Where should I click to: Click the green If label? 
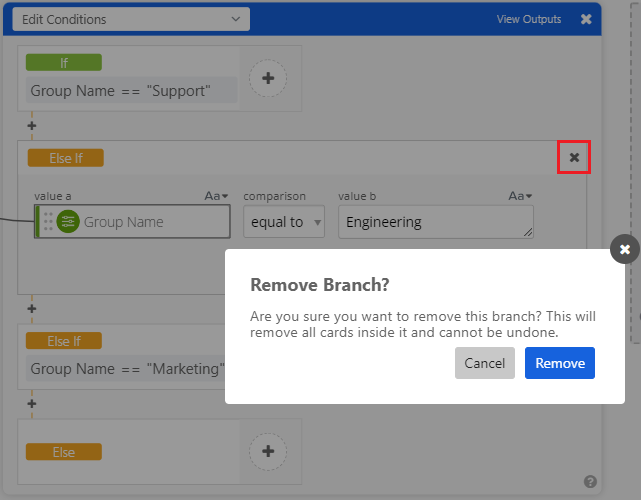(64, 63)
